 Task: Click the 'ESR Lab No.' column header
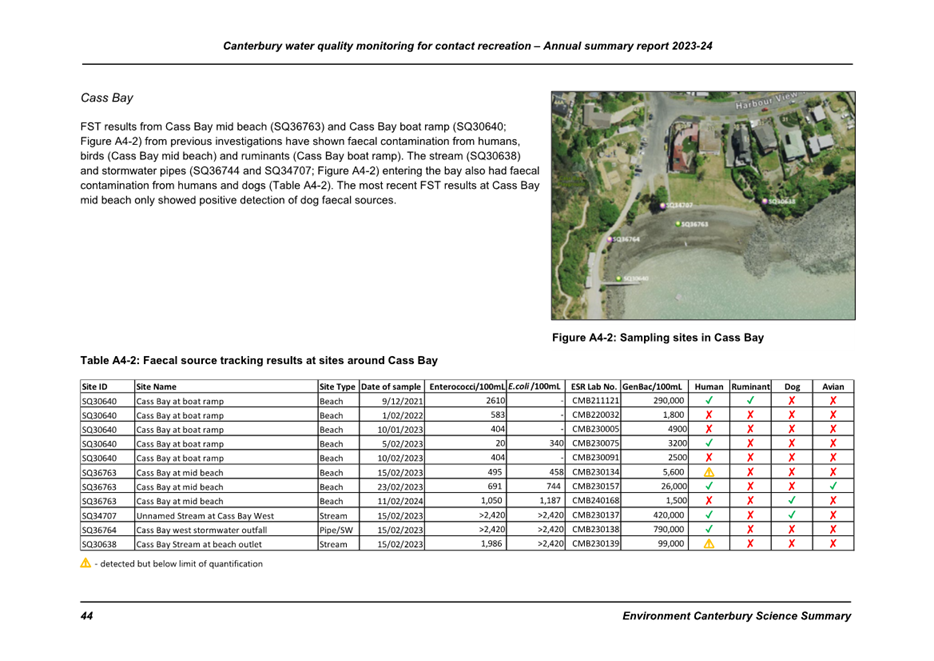[594, 386]
